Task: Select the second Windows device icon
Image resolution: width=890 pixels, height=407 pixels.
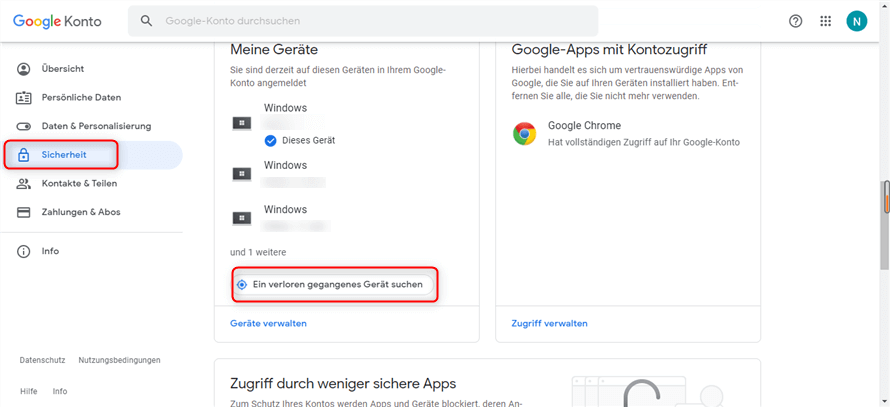Action: 242,174
